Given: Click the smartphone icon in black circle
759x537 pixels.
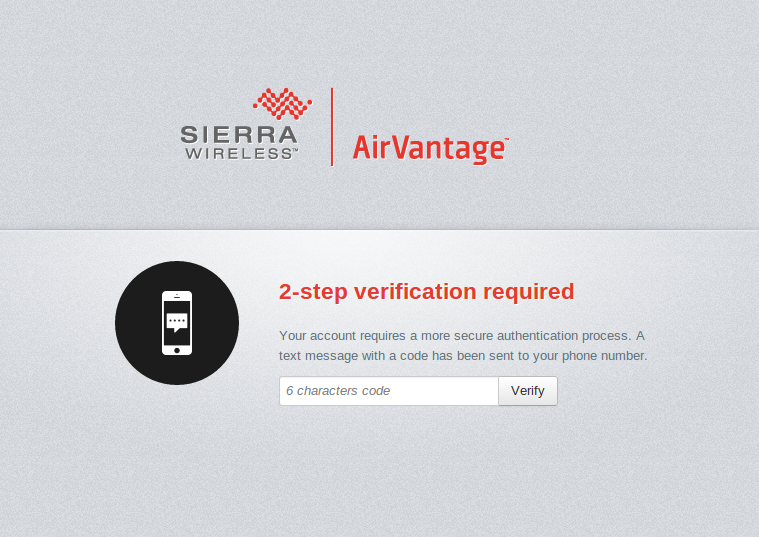Looking at the screenshot, I should 177,323.
